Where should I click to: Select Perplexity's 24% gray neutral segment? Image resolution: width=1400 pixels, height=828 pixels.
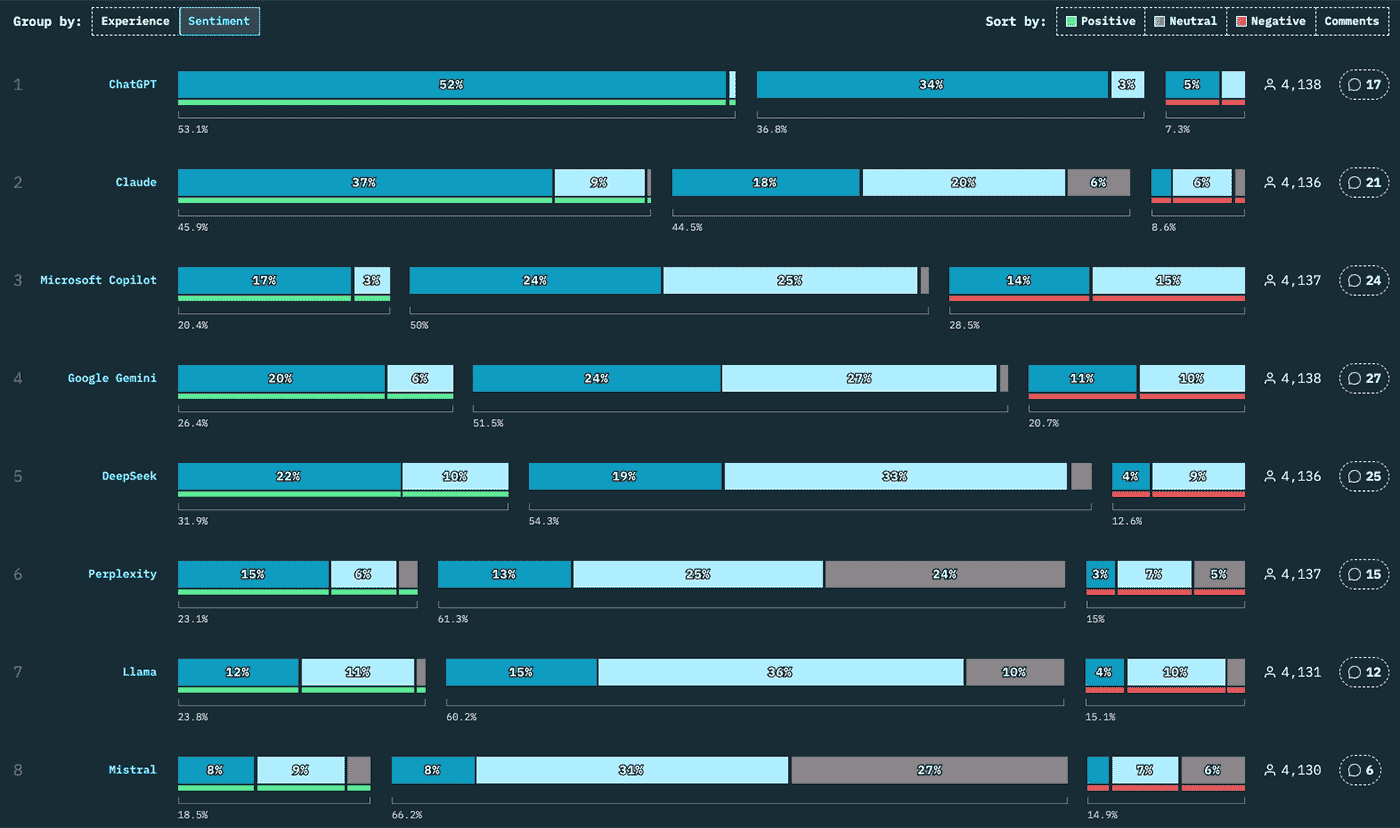click(x=945, y=575)
